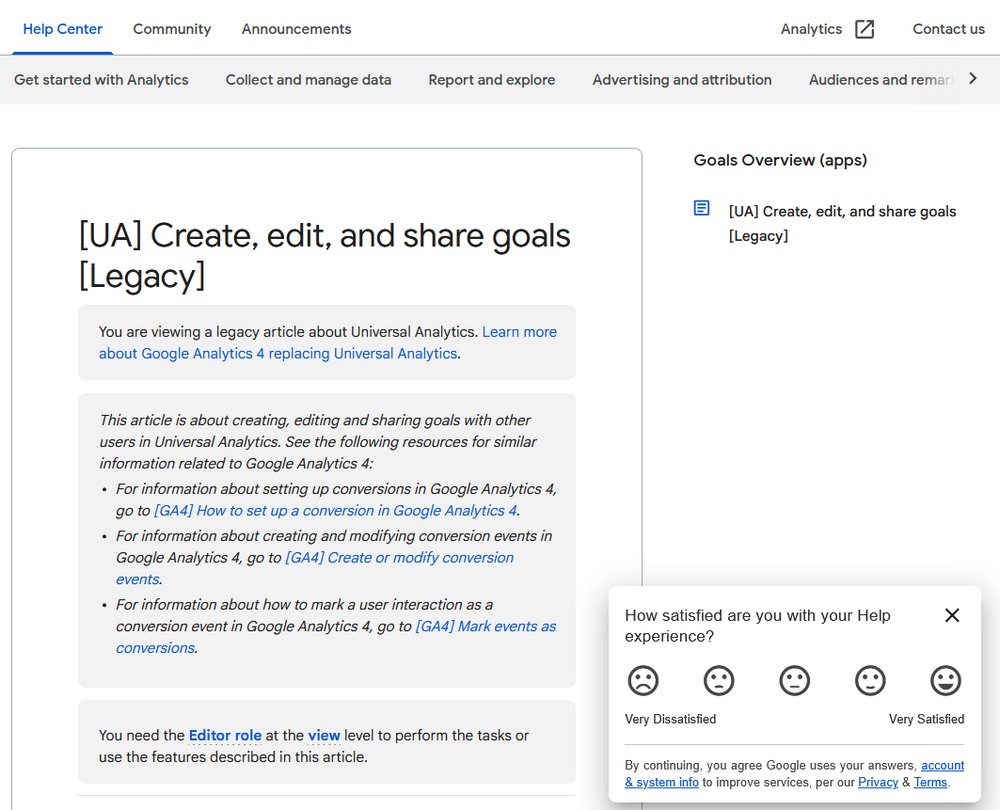Screen dimensions: 1000x810
Task: Click the view glossary link
Action: pos(324,735)
